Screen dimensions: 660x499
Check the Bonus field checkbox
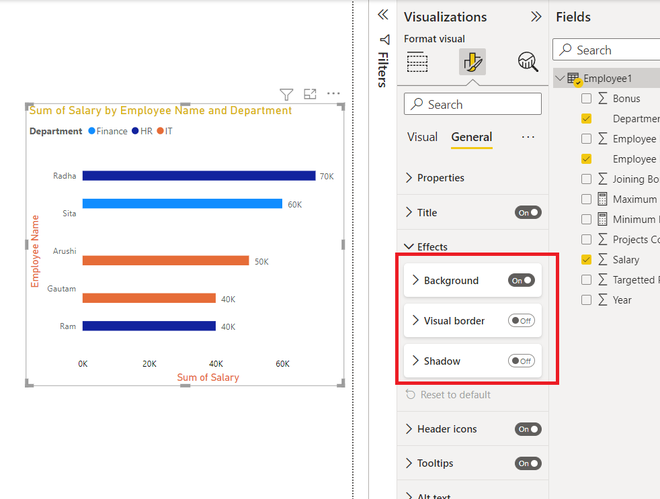(x=586, y=98)
